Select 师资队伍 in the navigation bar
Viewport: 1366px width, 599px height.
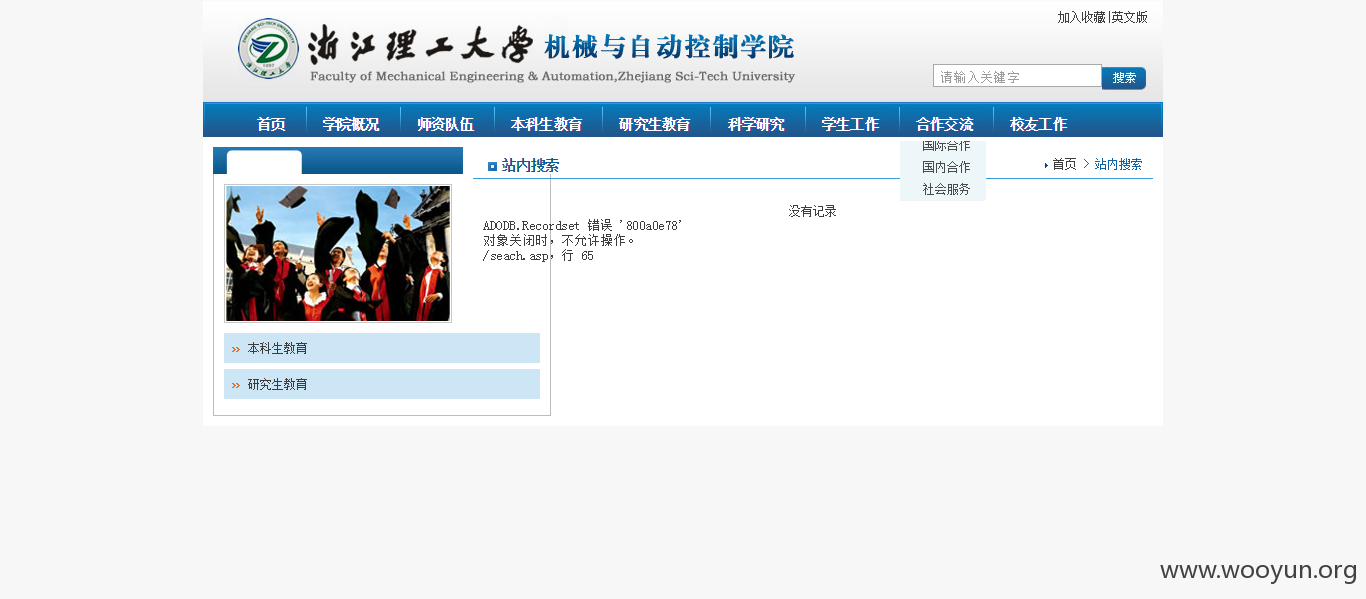pyautogui.click(x=446, y=124)
